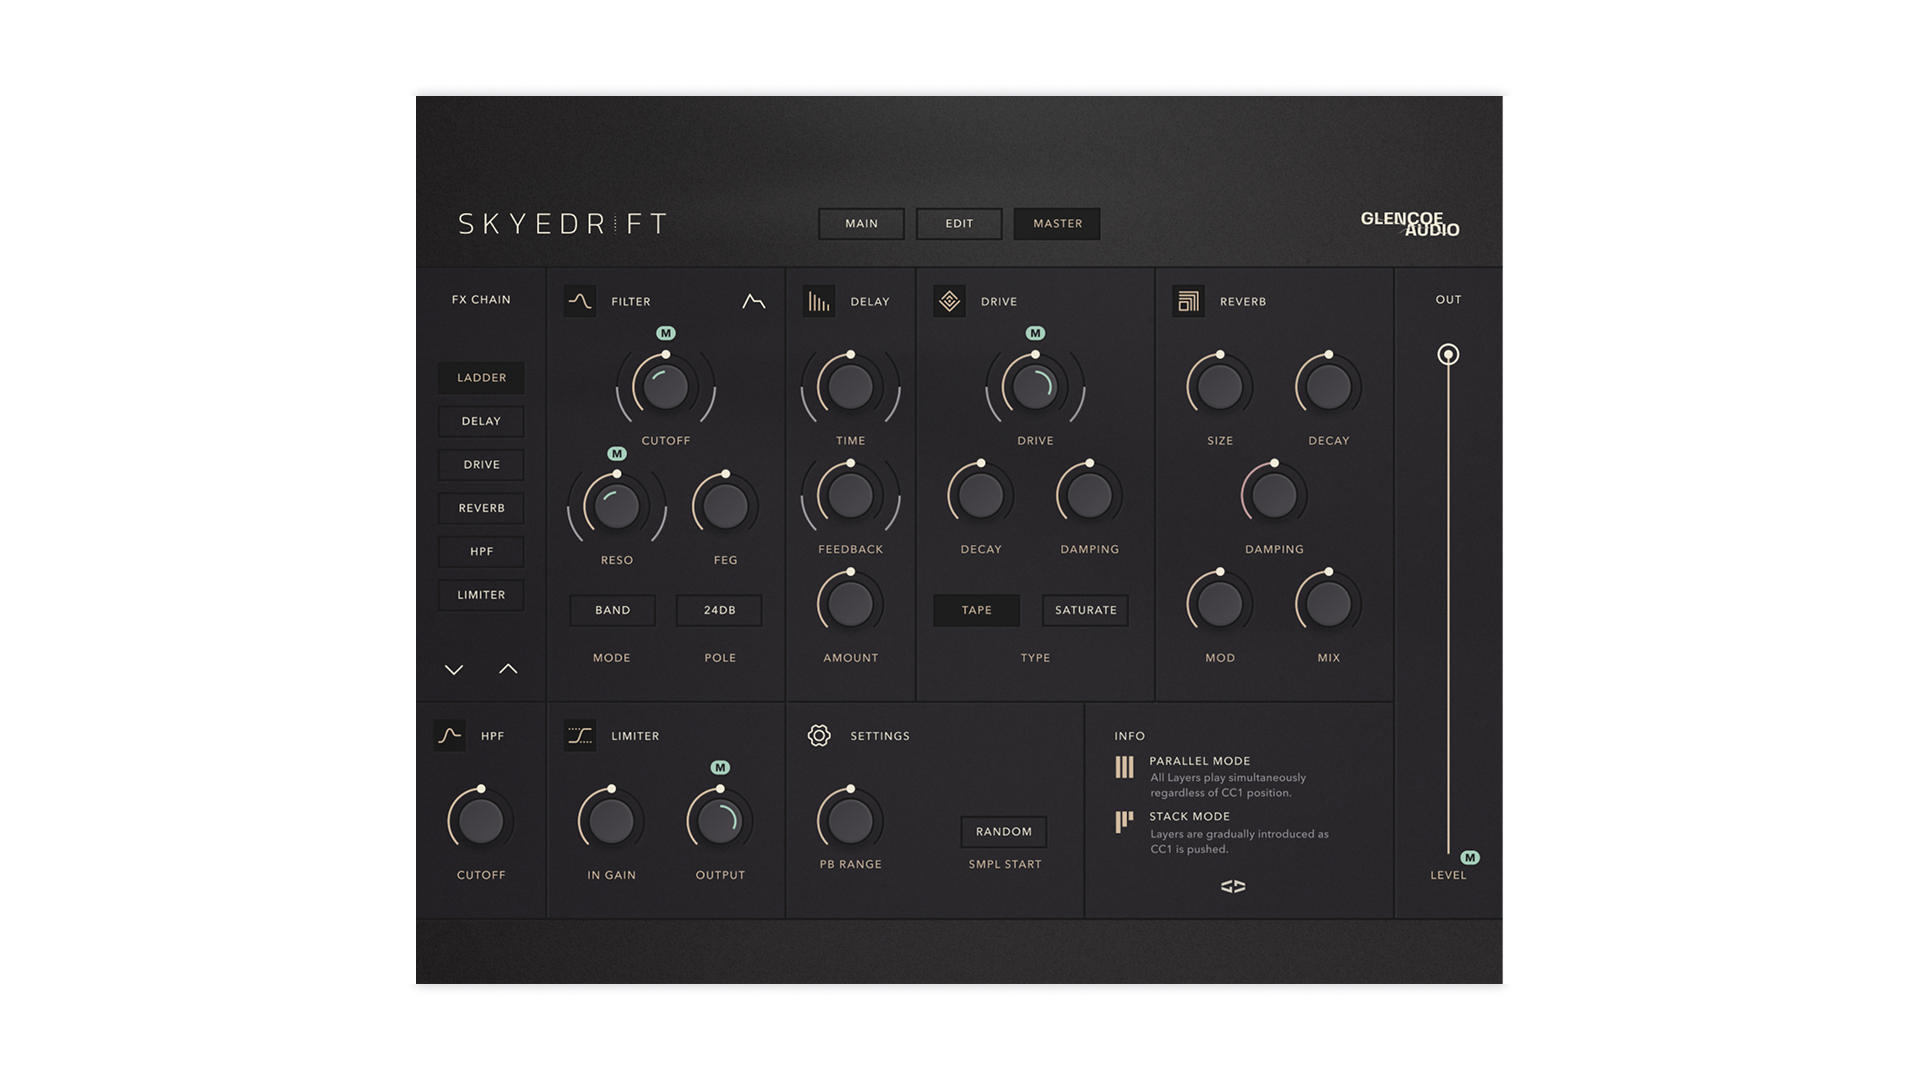
Task: Click the limiter In Gain knob
Action: pos(611,821)
